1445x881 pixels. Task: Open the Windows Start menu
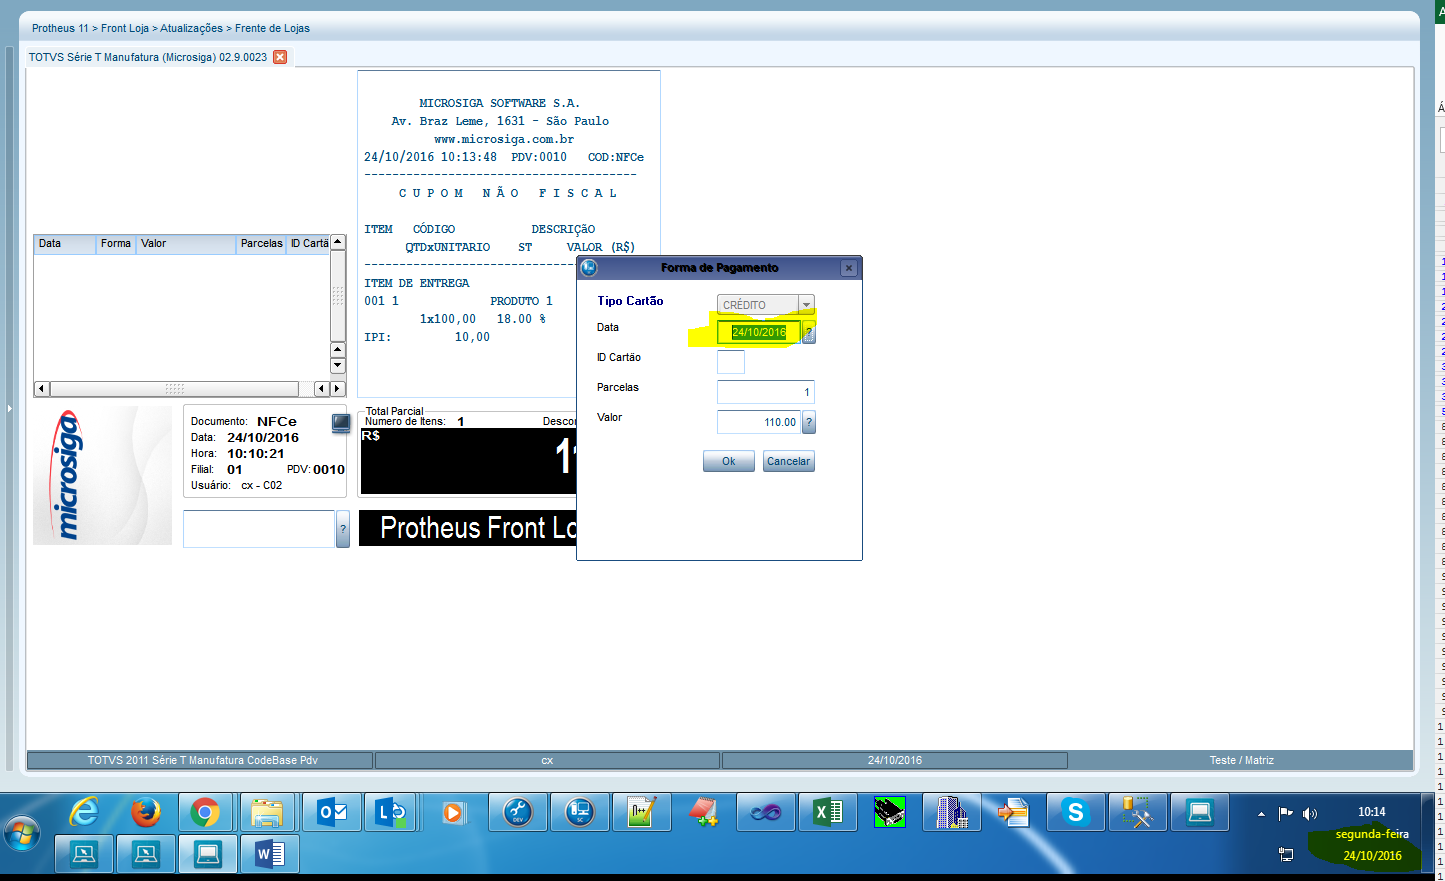point(22,834)
